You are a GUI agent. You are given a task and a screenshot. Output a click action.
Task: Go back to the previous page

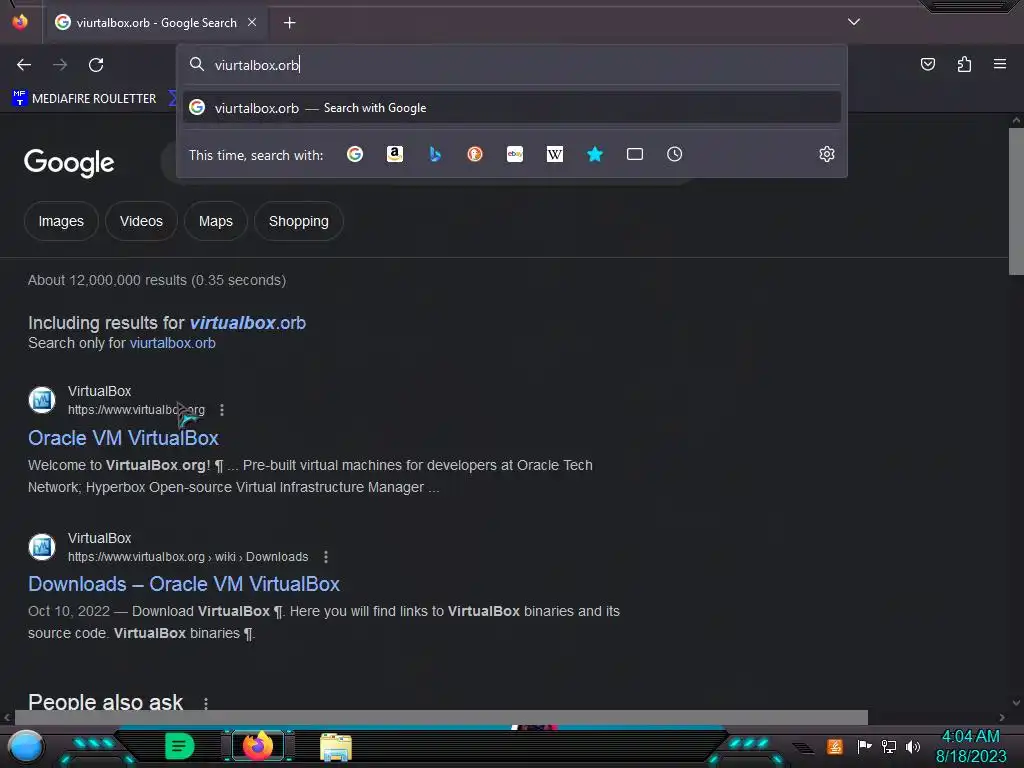click(24, 65)
